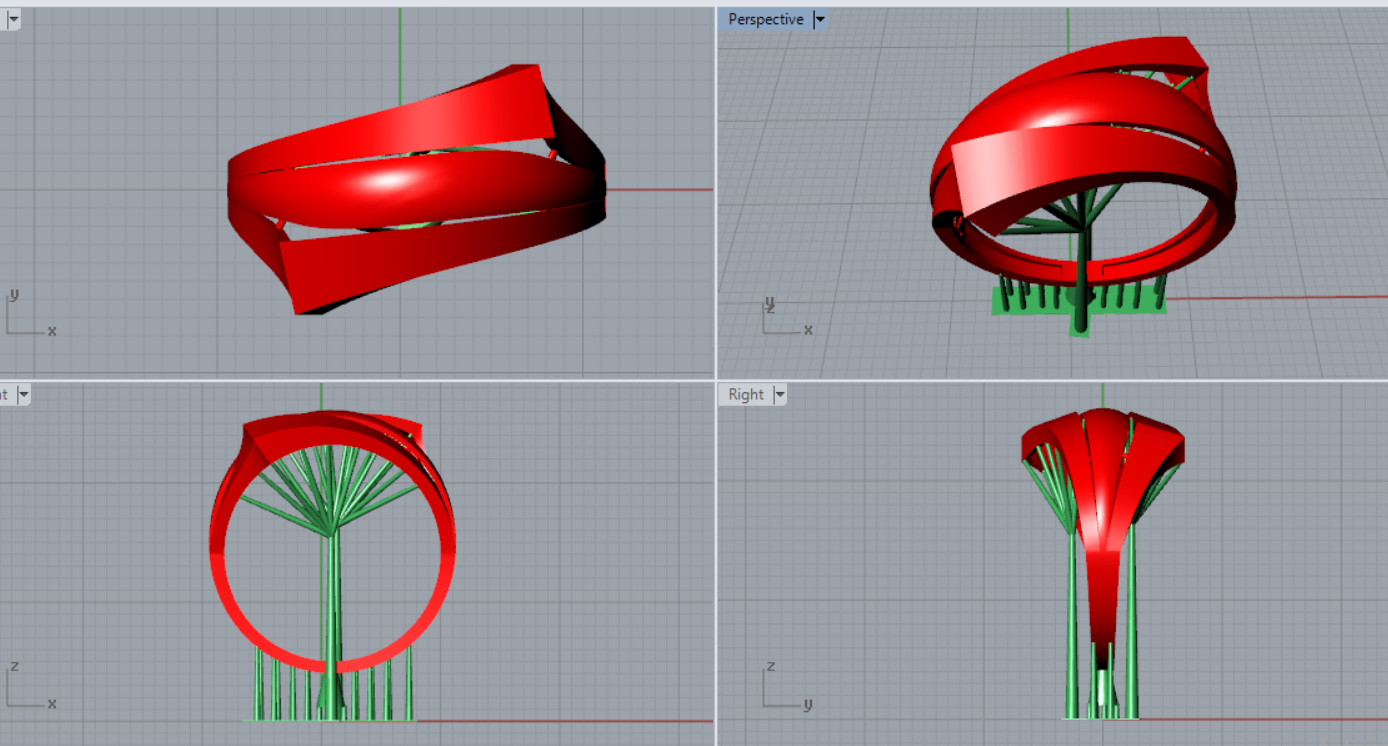The width and height of the screenshot is (1388, 746).
Task: Open the Right viewport dropdown arrow
Action: coord(778,395)
